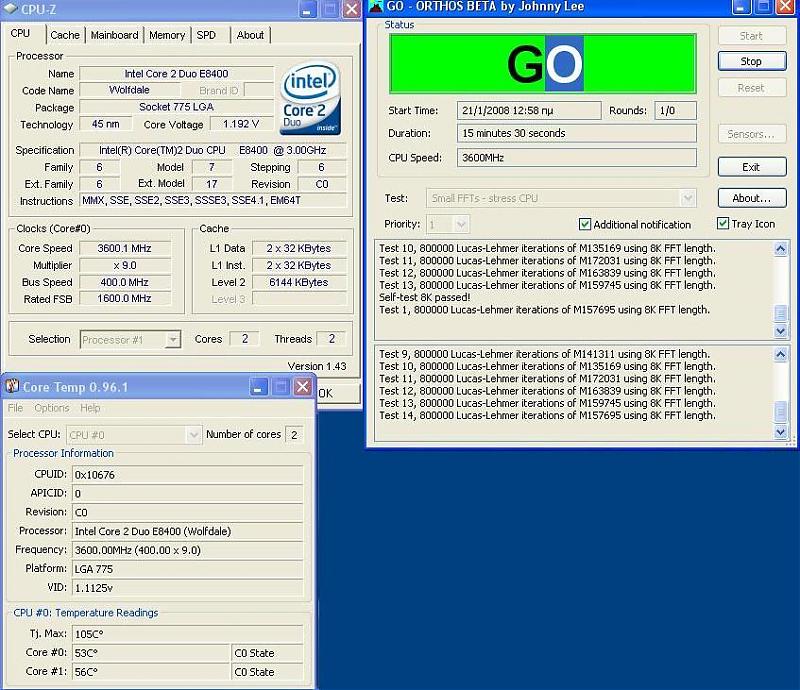
Task: Switch to the About tab in CPU-Z
Action: pos(250,35)
